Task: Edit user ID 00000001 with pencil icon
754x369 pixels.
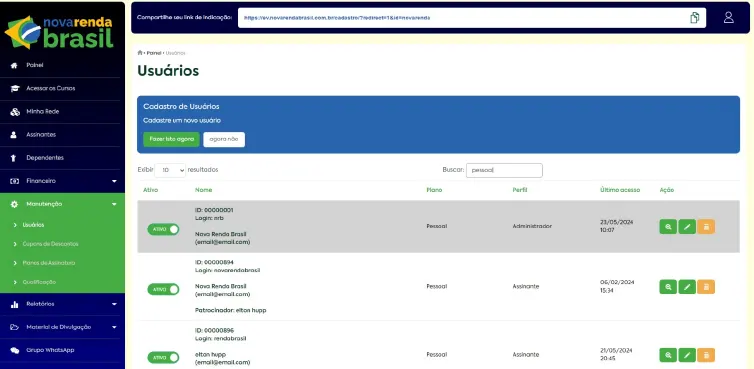Action: point(687,227)
